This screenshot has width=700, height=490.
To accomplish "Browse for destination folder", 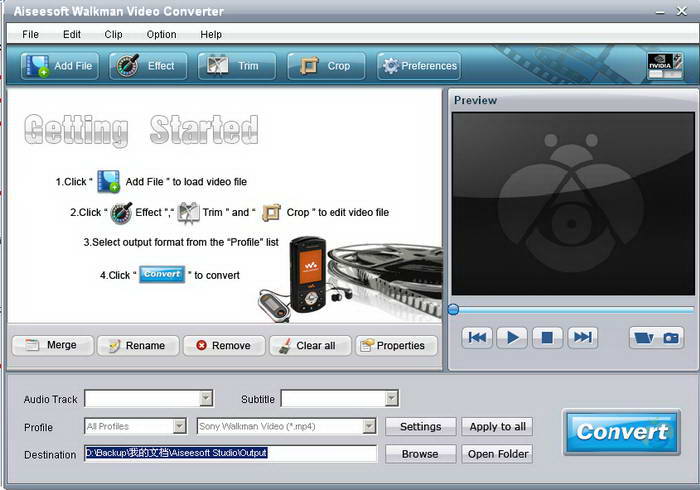I will click(x=421, y=454).
